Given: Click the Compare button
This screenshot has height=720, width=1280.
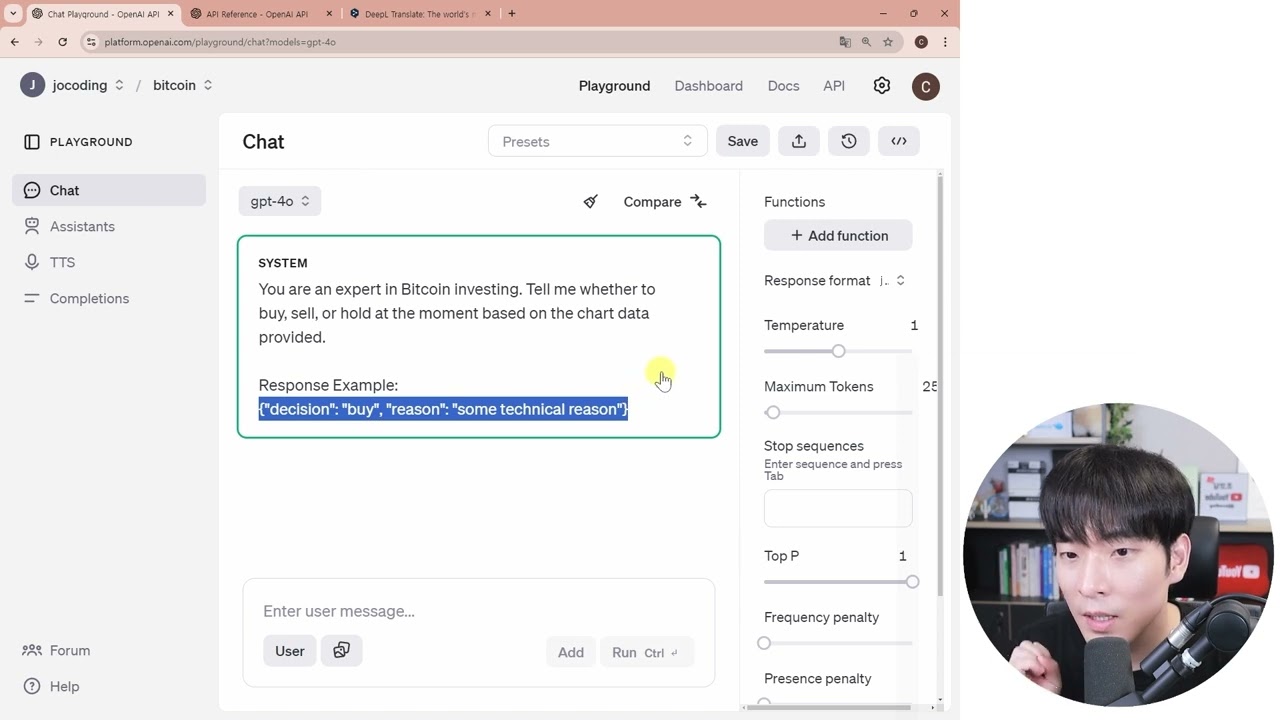Looking at the screenshot, I should pyautogui.click(x=665, y=201).
